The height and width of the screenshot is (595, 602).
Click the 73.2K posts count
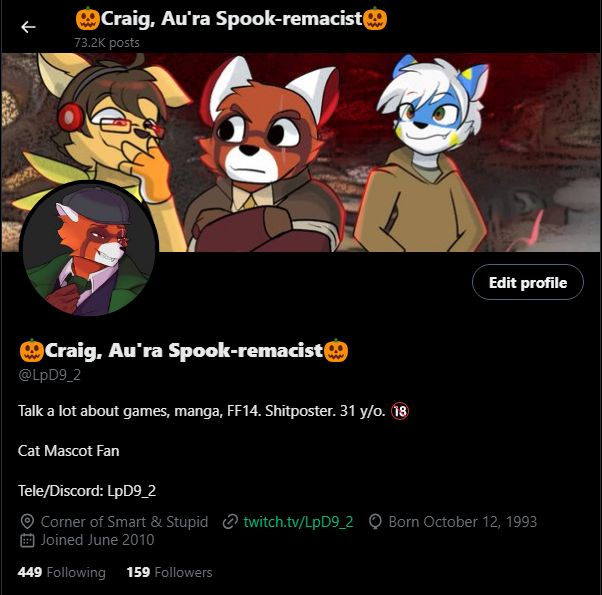(107, 43)
